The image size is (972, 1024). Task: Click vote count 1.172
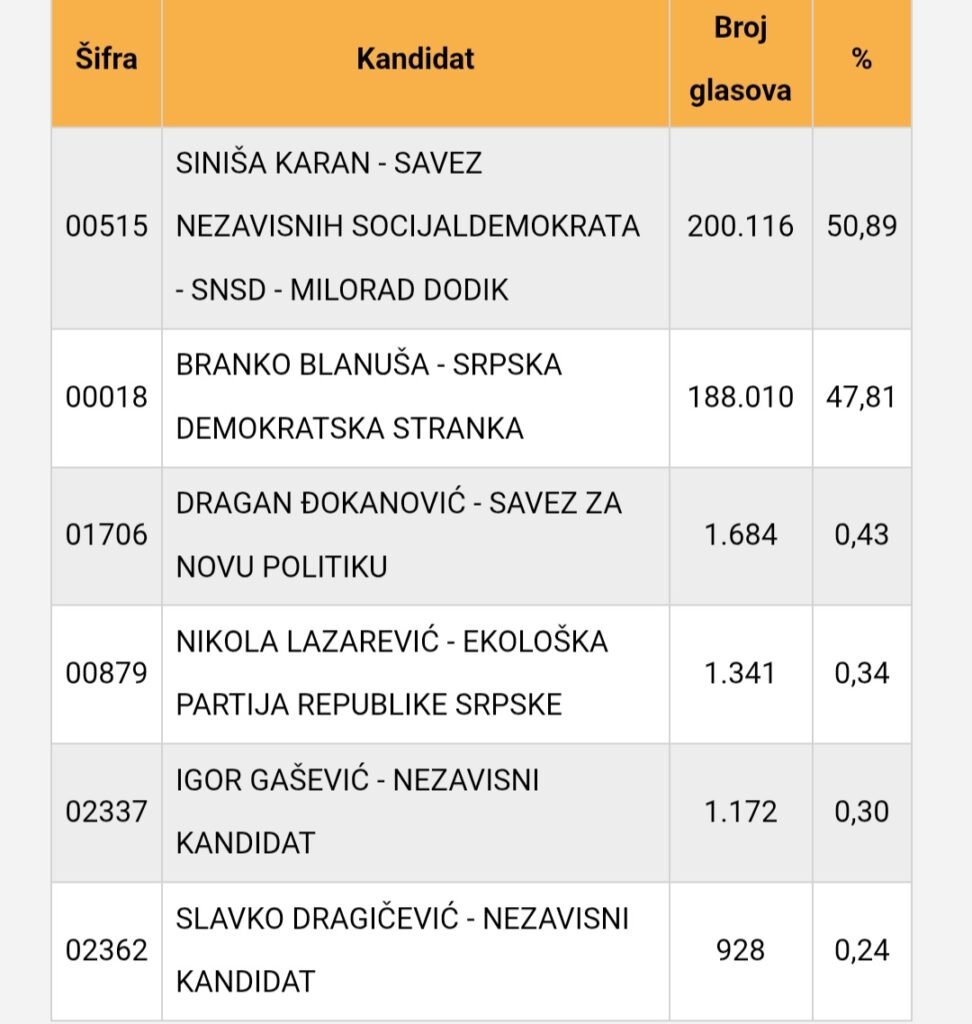coord(740,811)
